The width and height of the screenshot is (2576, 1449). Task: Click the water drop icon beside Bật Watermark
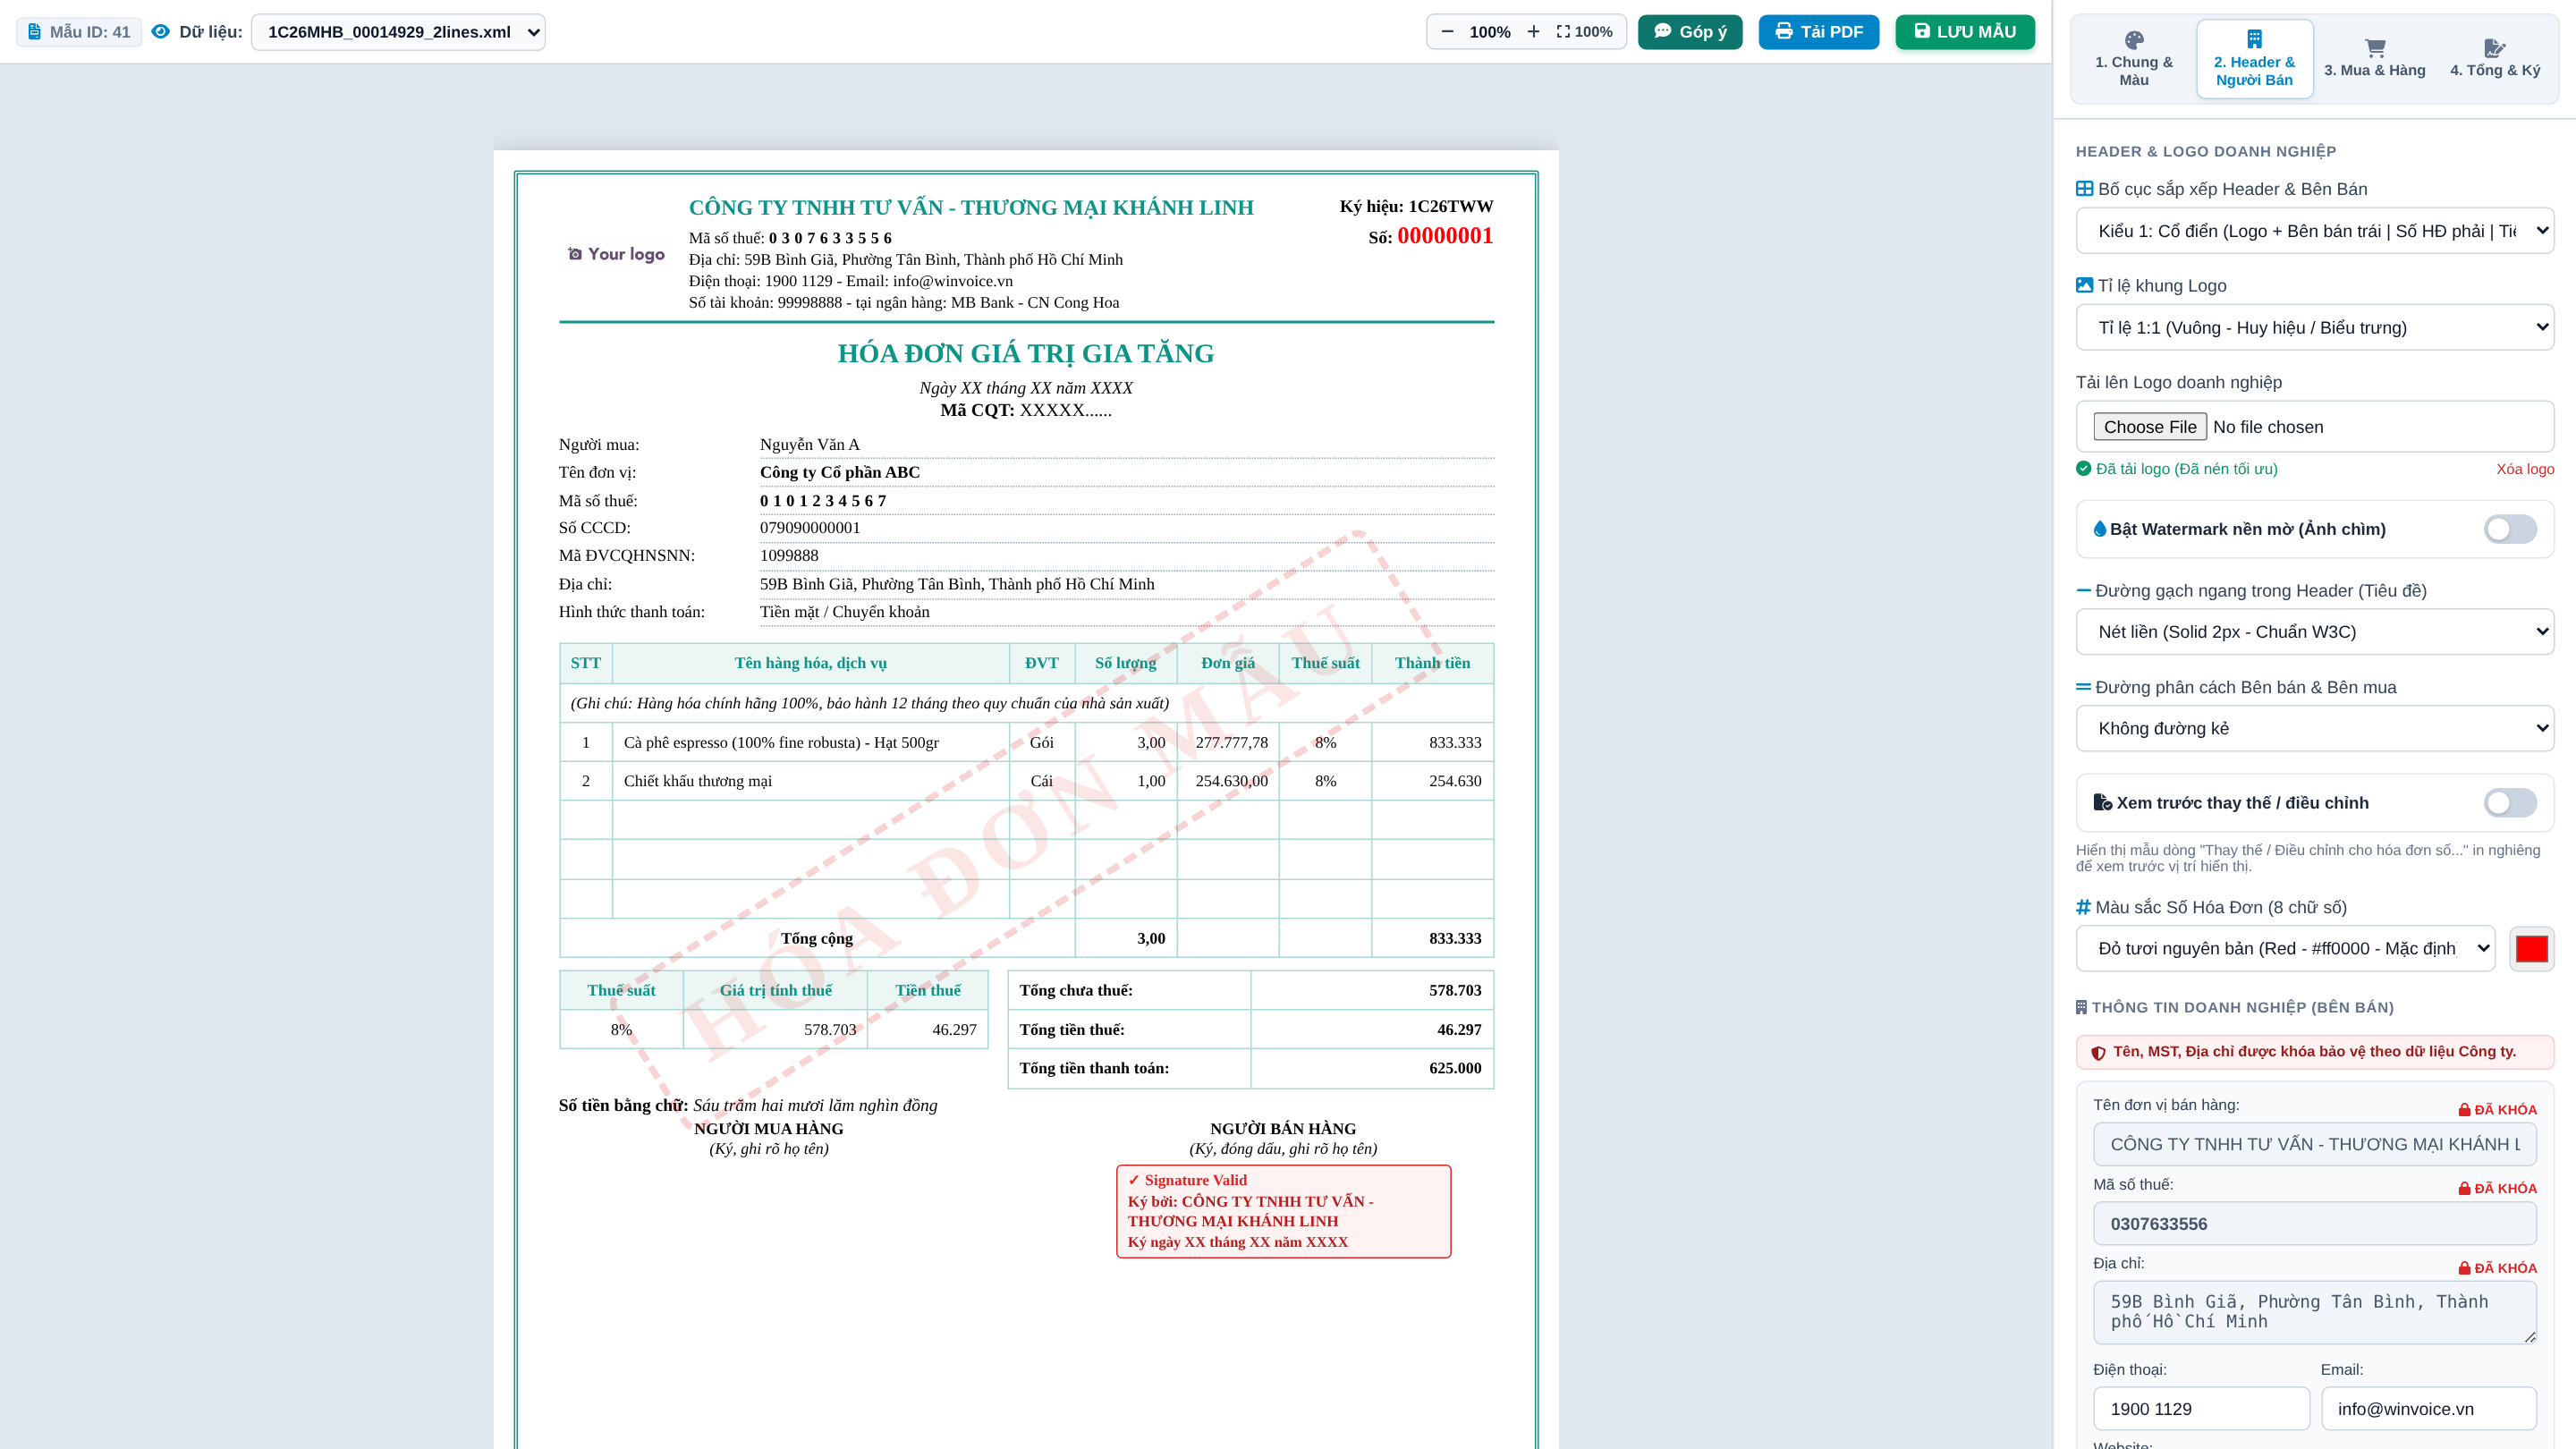coord(2100,529)
